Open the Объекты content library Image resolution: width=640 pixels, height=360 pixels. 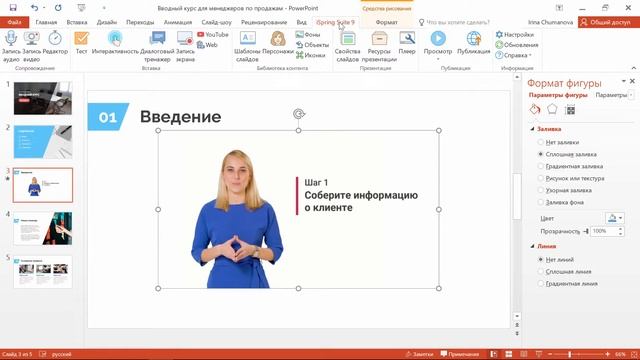click(312, 45)
